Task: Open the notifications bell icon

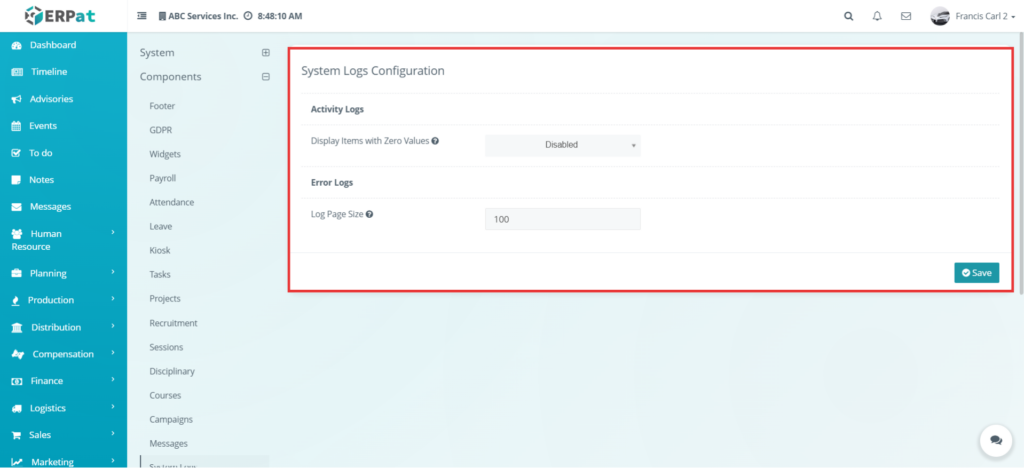Action: (877, 16)
